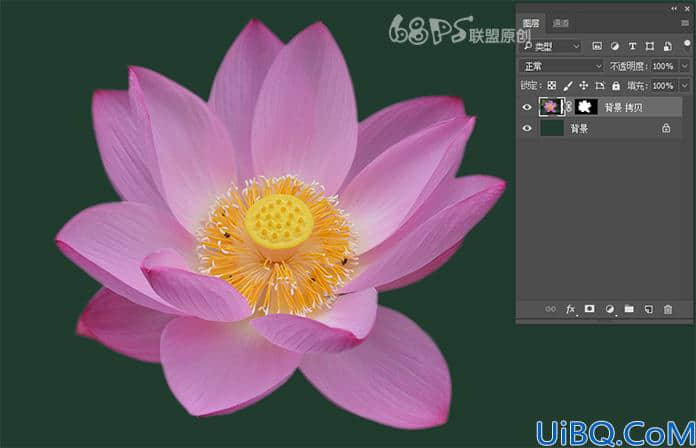696x448 pixels.
Task: Select the 背景 layer thumbnail
Action: pyautogui.click(x=552, y=128)
